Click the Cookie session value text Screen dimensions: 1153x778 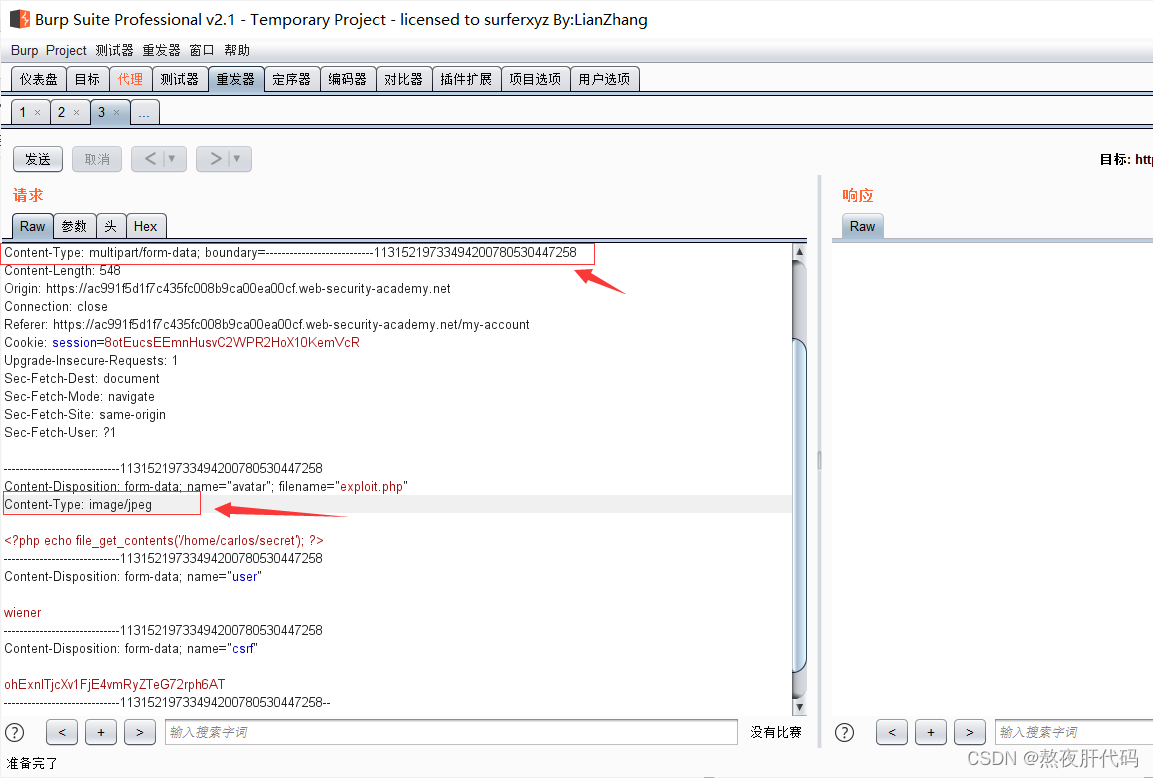[x=232, y=343]
